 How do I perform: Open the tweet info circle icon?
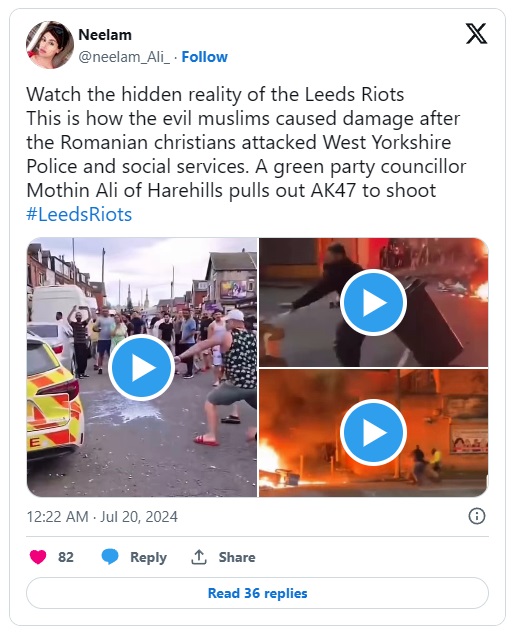pyautogui.click(x=477, y=516)
